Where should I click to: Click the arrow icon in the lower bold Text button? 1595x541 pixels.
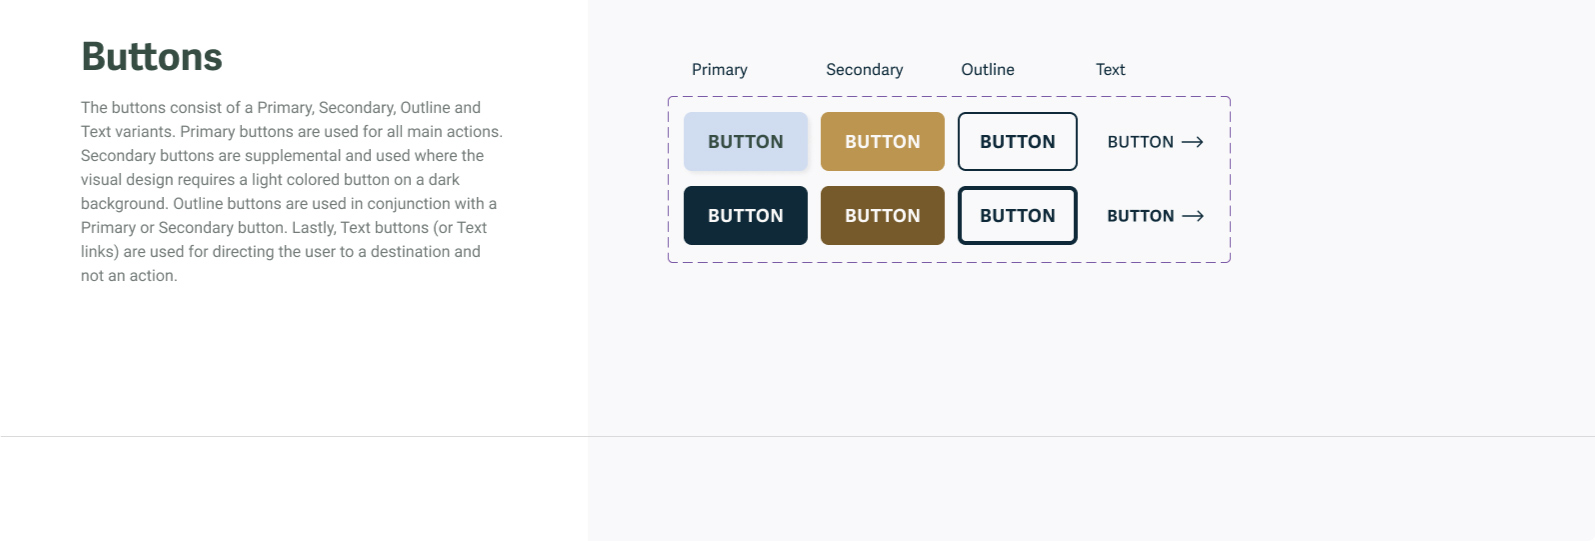click(x=1192, y=216)
